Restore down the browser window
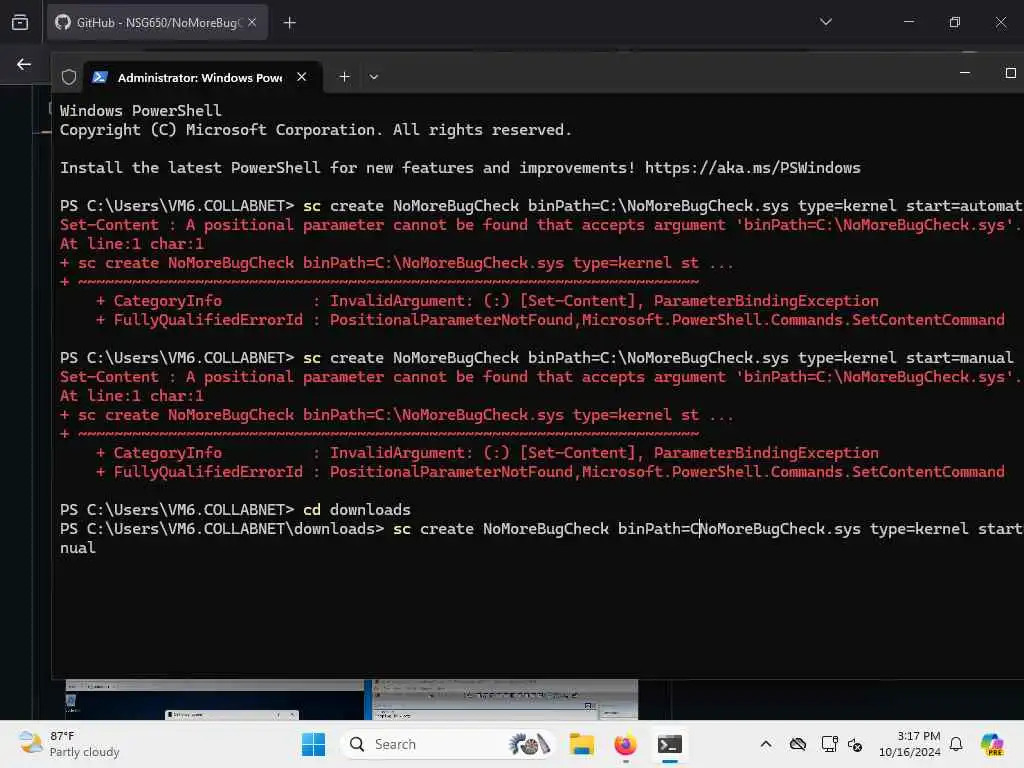The image size is (1024, 768). pos(954,22)
